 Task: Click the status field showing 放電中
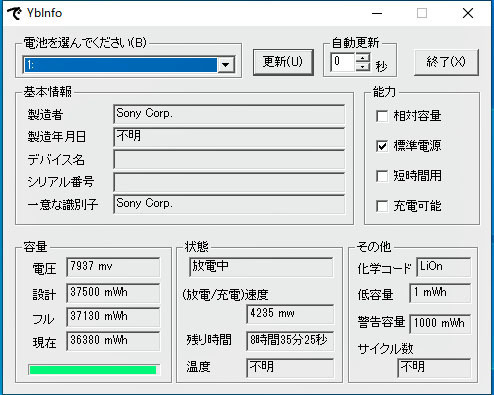click(261, 267)
